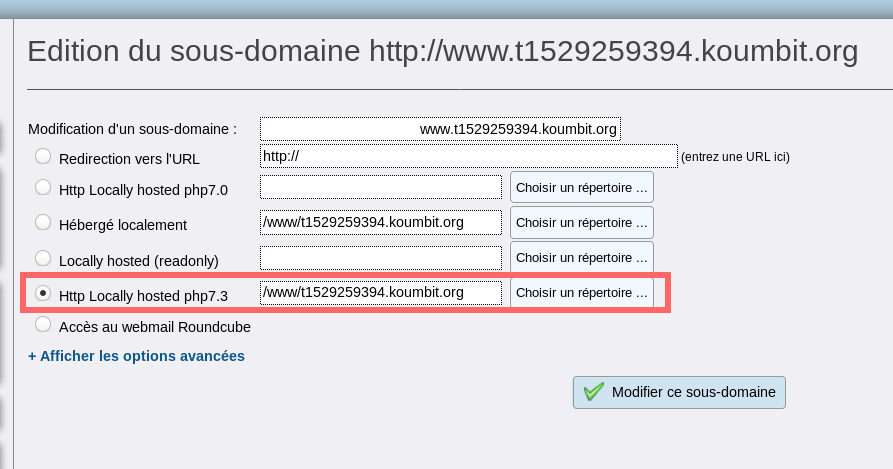Select the Redirection vers l'URL radio button
This screenshot has width=893, height=469.
[43, 157]
